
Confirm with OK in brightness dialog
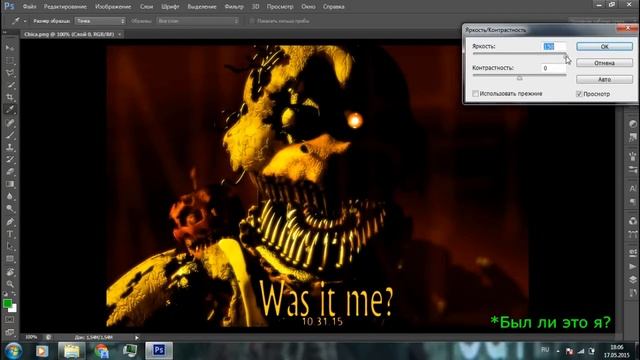[604, 47]
